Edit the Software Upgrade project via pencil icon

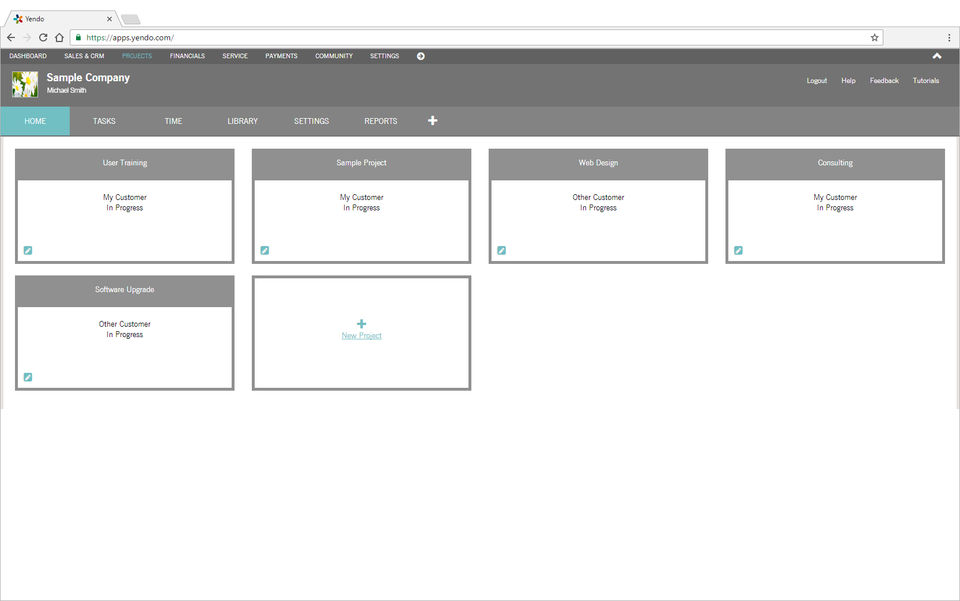tap(28, 377)
